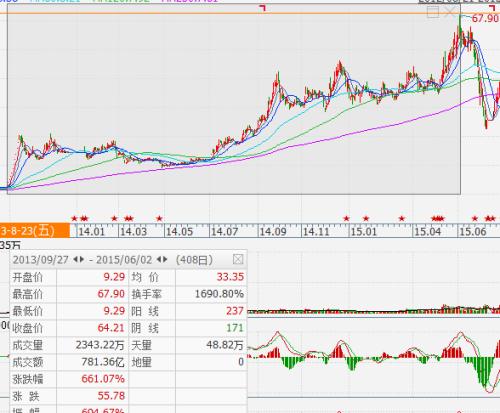Click the red flag marker near 67.90
The height and width of the screenshot is (413, 500).
[x=492, y=8]
